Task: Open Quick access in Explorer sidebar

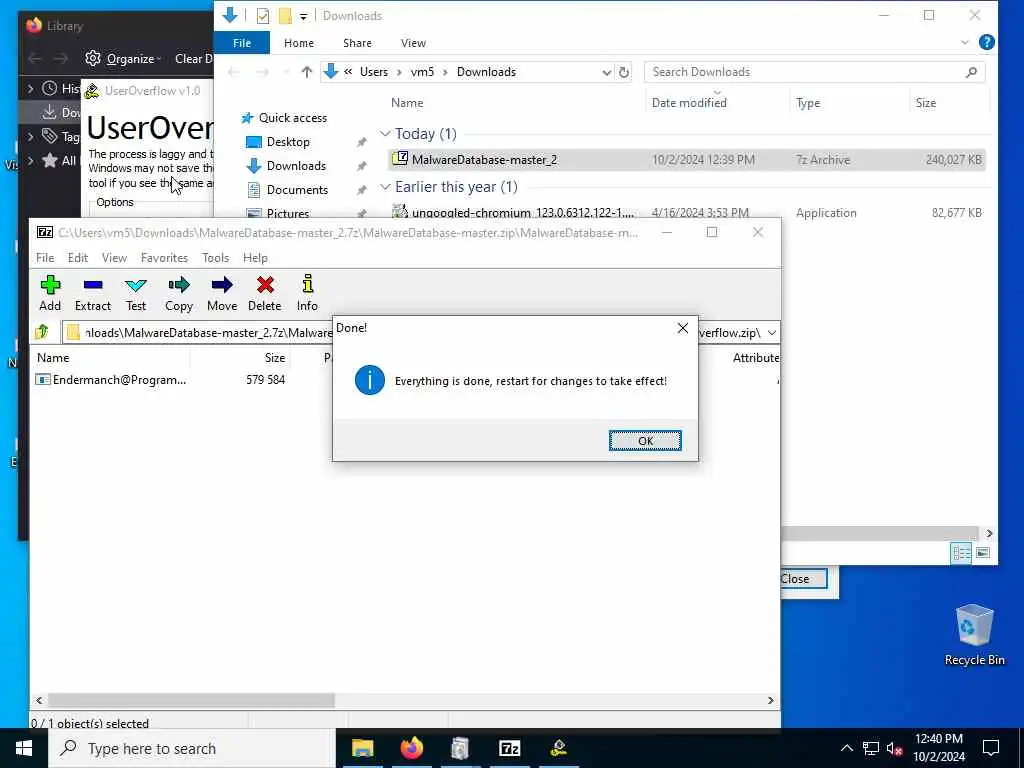Action: coord(293,118)
